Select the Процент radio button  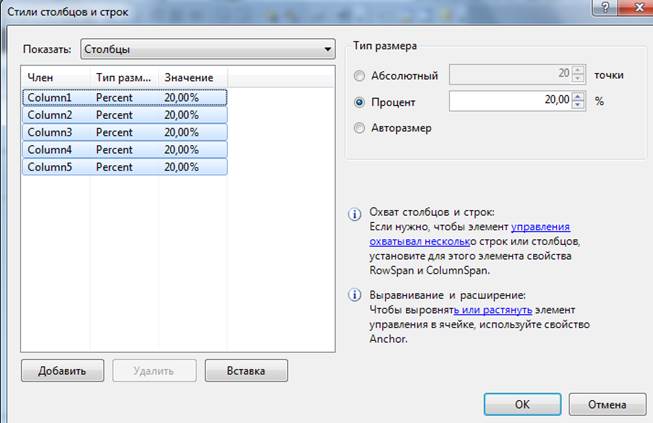359,102
